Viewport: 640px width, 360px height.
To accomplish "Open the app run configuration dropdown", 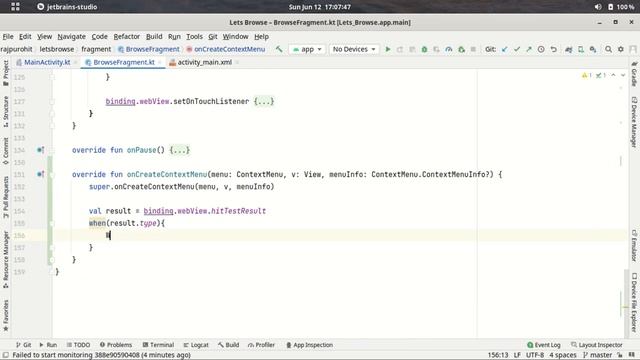I will 307,49.
